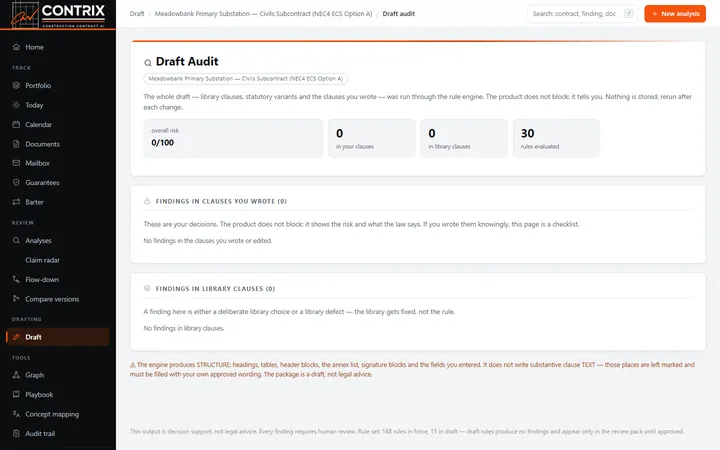This screenshot has height=450, width=720.
Task: Focus the search contract, finding, doc field
Action: tap(582, 14)
